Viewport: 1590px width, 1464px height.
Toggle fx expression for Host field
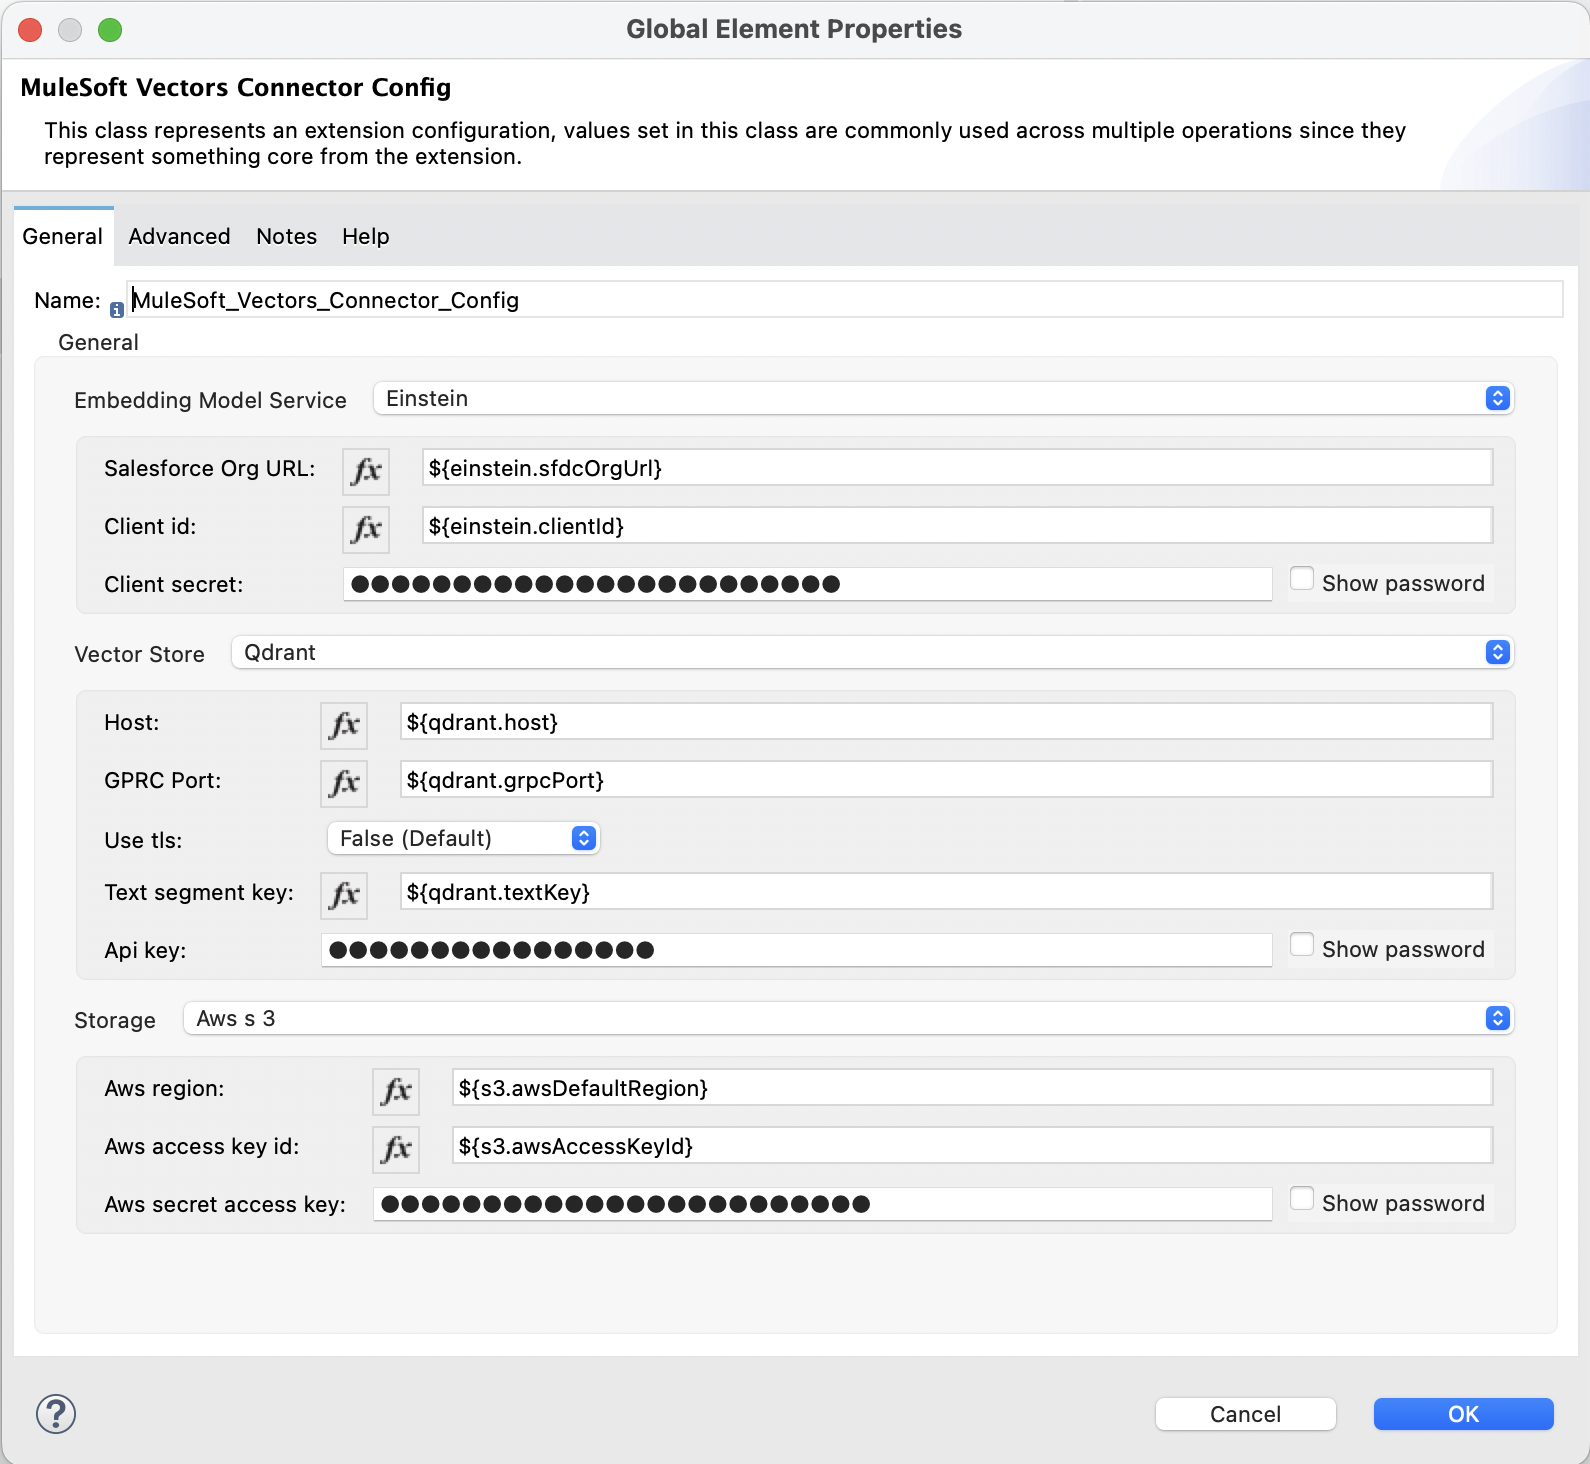tap(344, 724)
